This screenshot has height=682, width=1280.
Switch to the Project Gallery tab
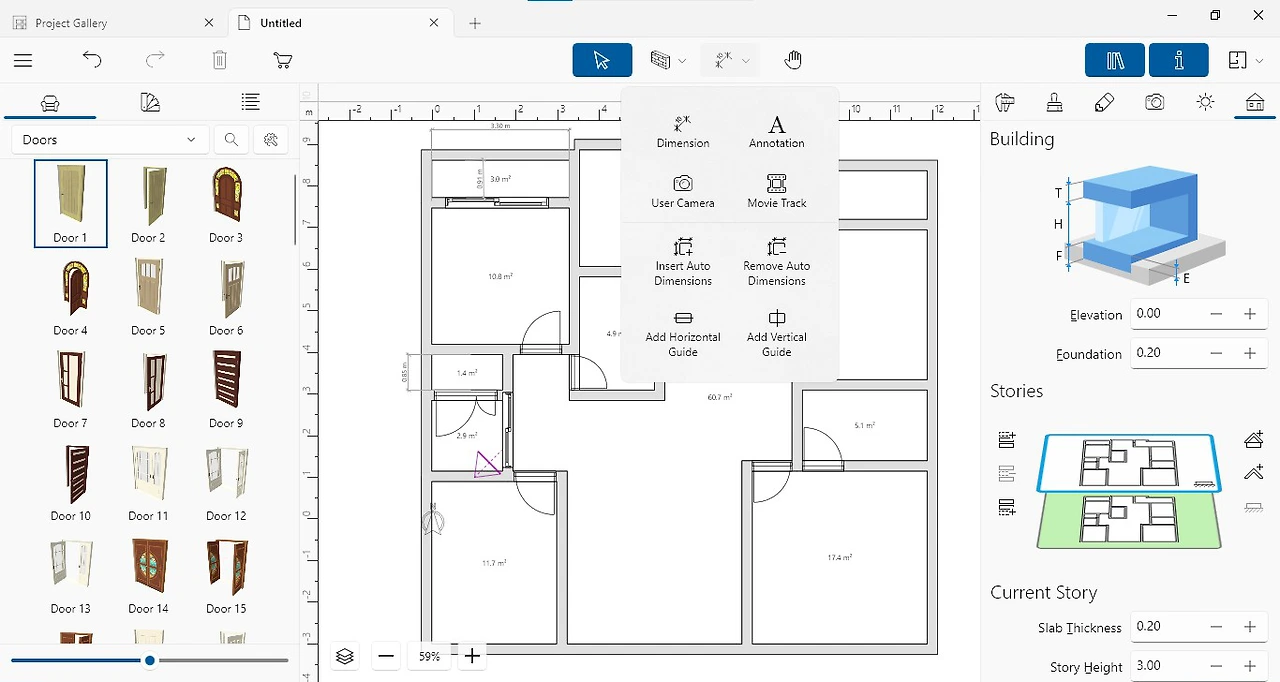[x=112, y=22]
